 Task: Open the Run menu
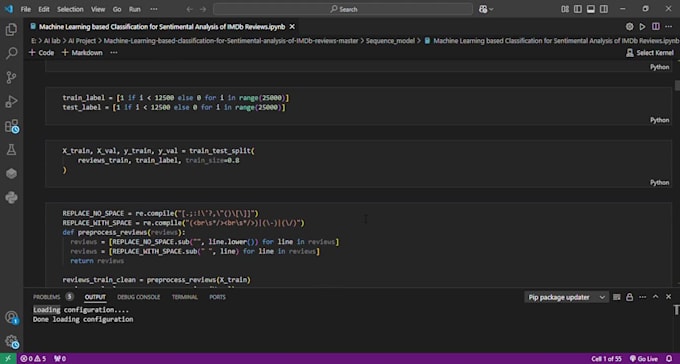click(x=135, y=9)
